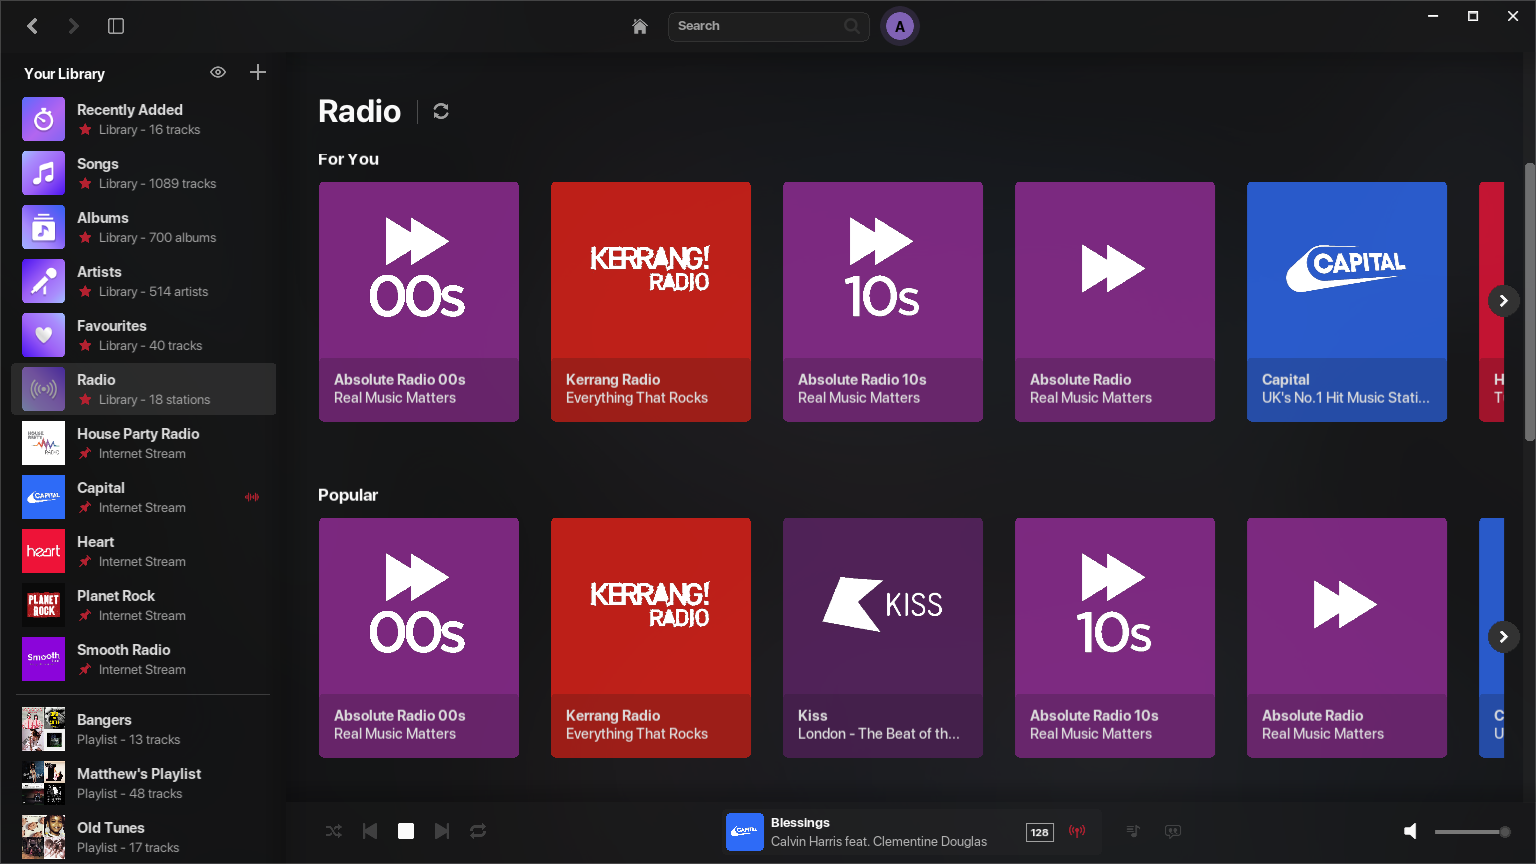1536x864 pixels.
Task: Click the Planet Rock logo in sidebar
Action: tap(44, 605)
